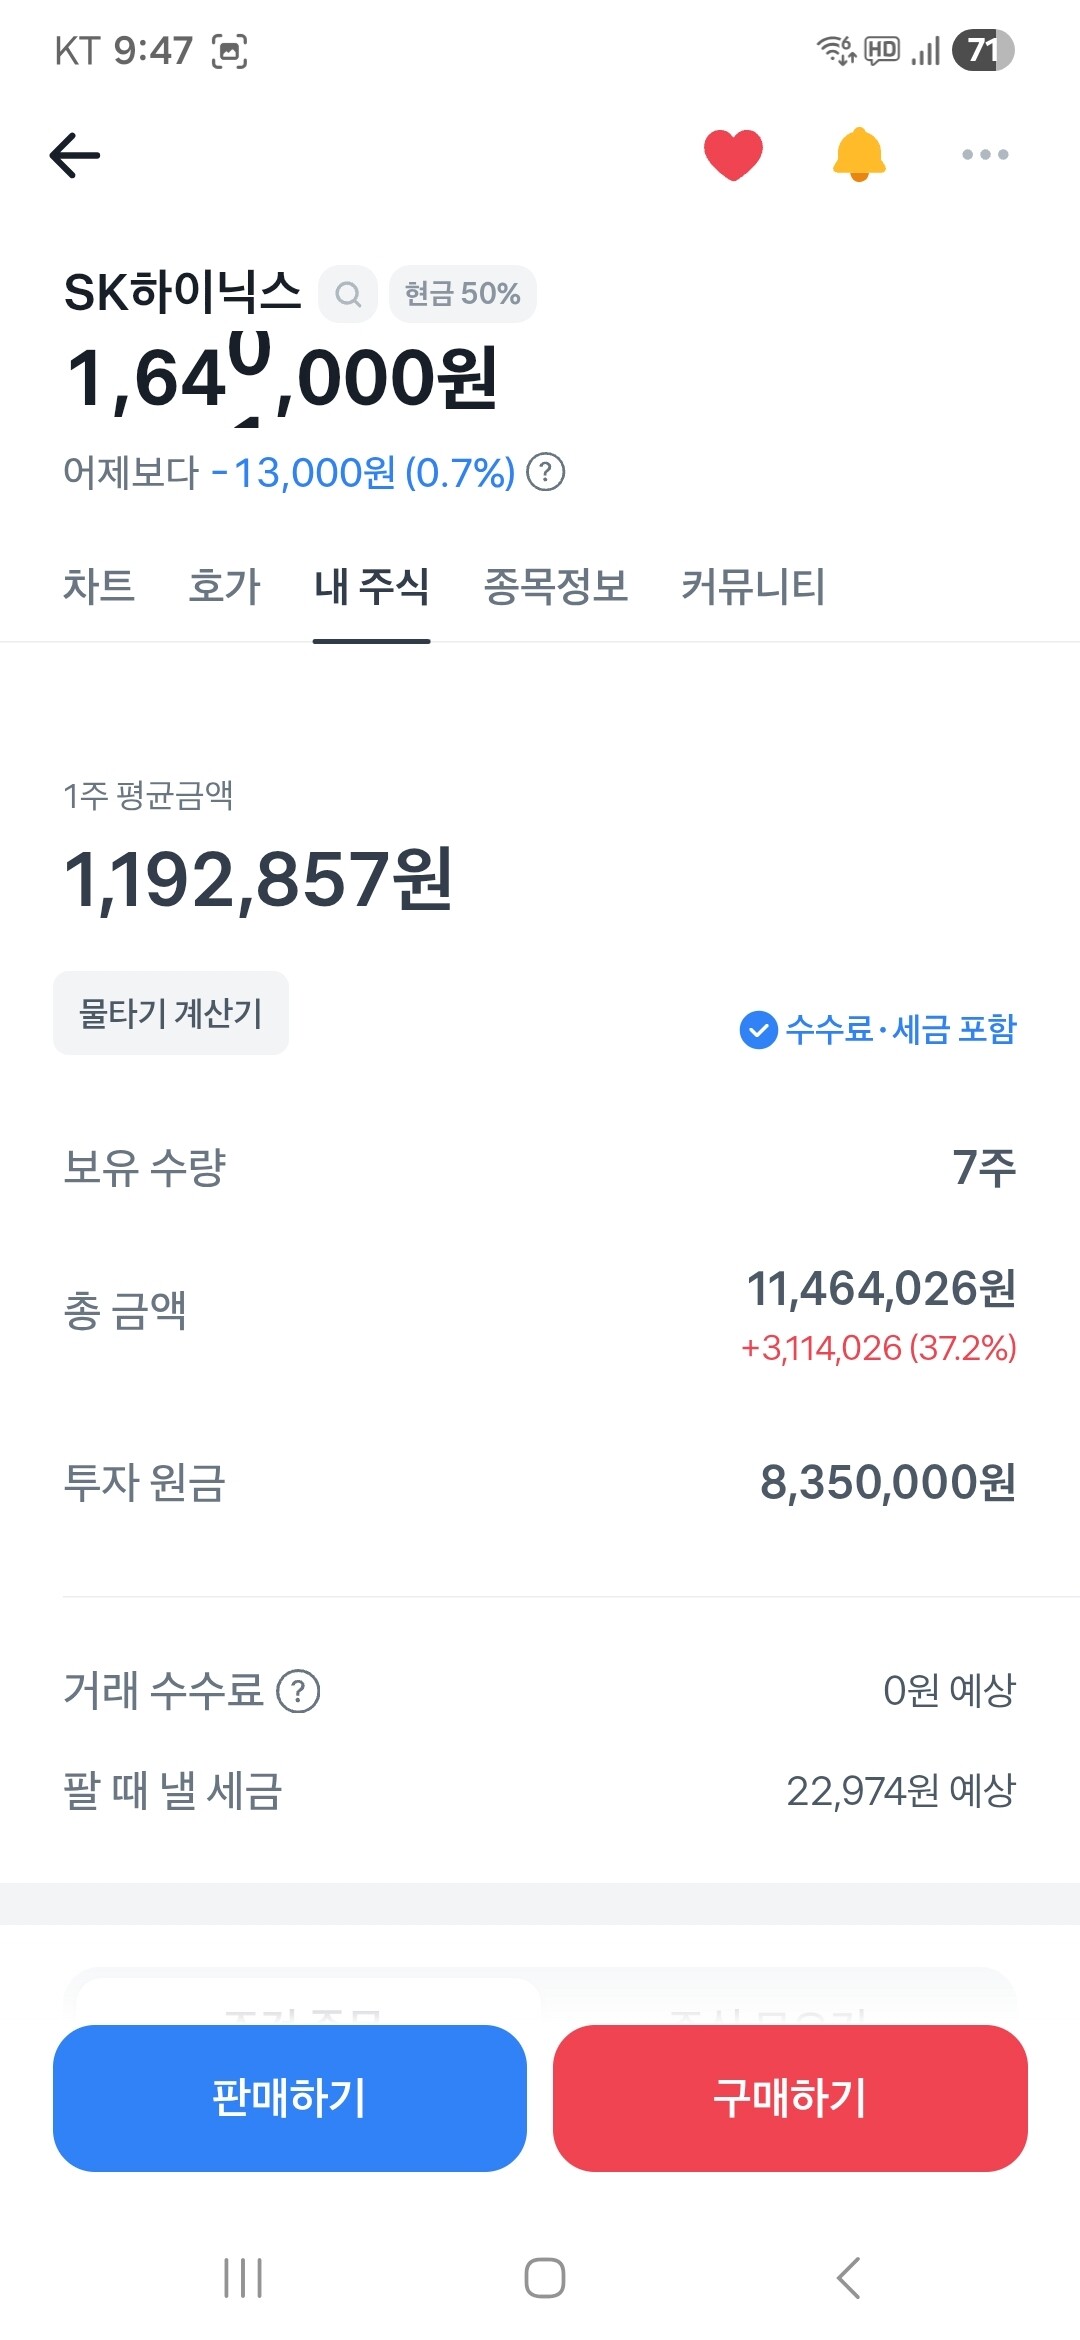The height and width of the screenshot is (2340, 1080).
Task: Tap the back arrow icon
Action: coord(75,155)
